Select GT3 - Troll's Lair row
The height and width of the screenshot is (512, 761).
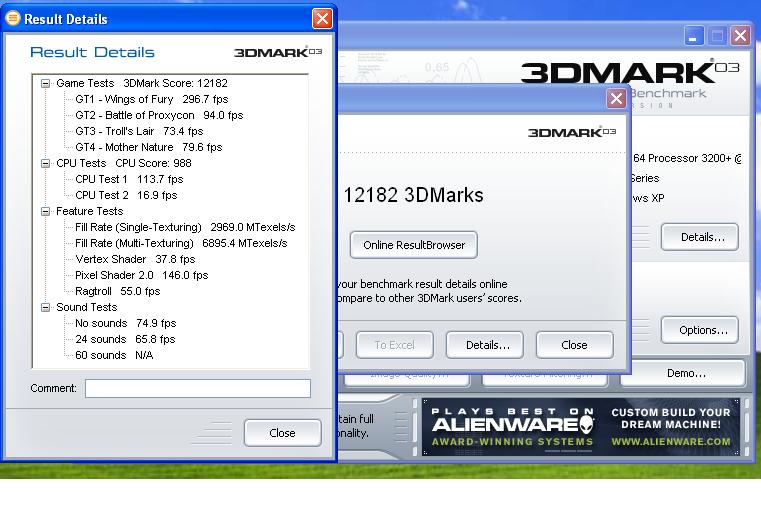pos(139,132)
